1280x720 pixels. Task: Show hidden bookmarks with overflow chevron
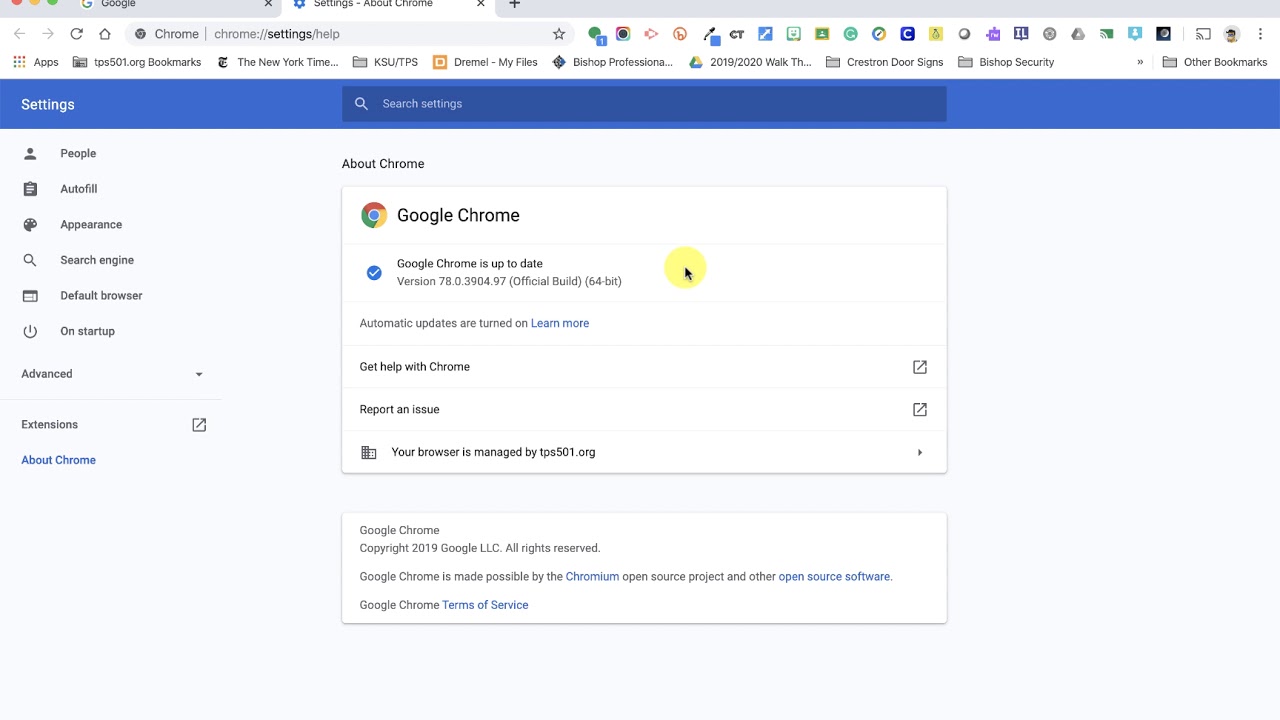(1140, 62)
